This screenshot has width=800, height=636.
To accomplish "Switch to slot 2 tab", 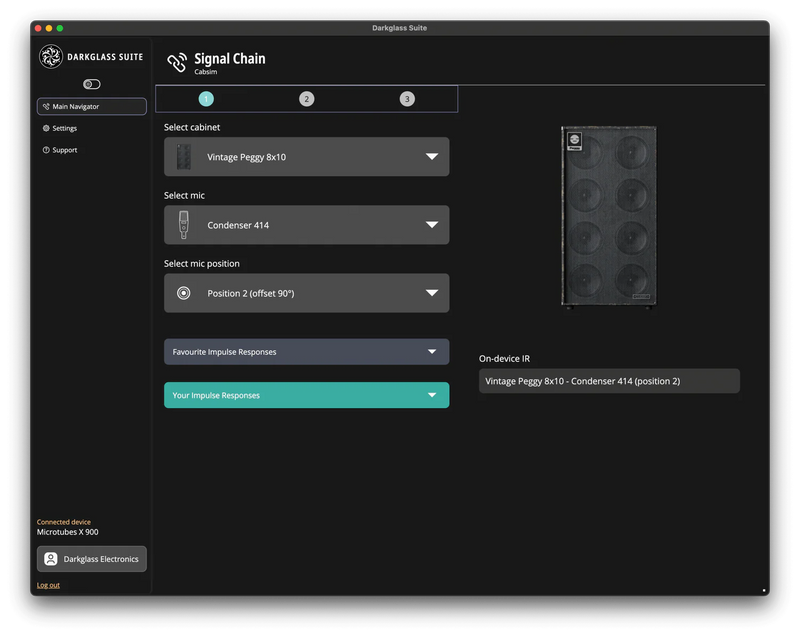I will 306,99.
